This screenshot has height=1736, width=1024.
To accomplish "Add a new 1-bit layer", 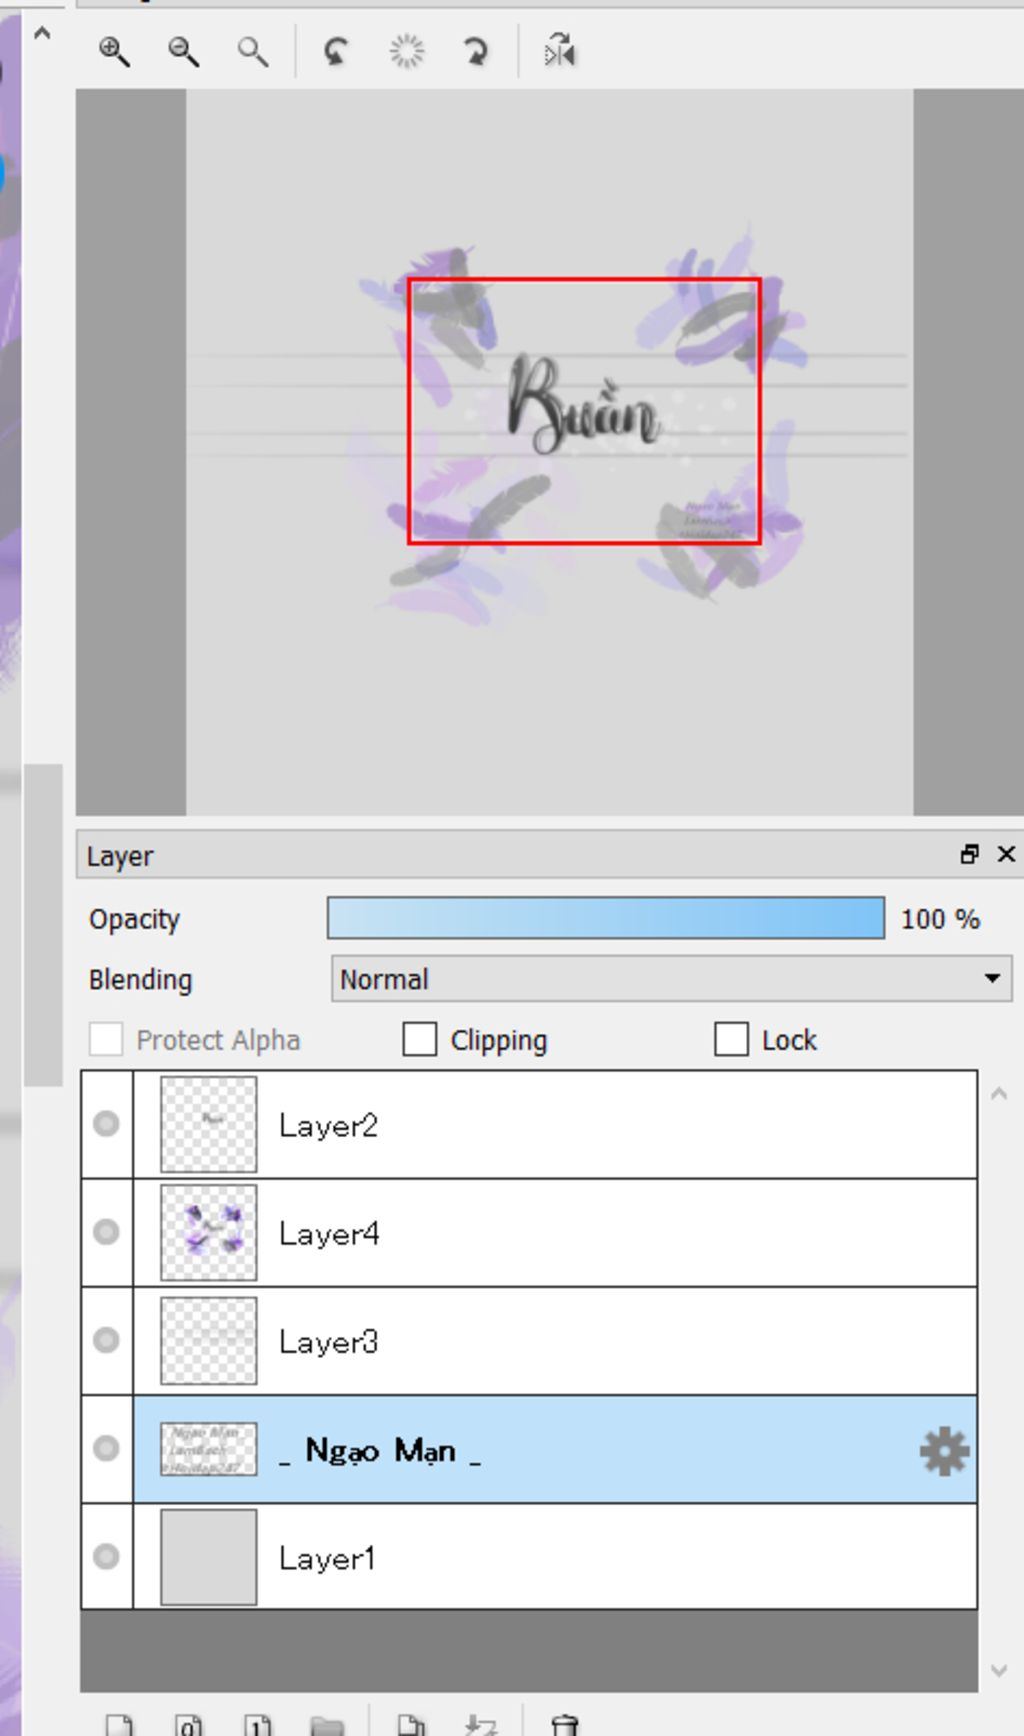I will pos(258,1724).
